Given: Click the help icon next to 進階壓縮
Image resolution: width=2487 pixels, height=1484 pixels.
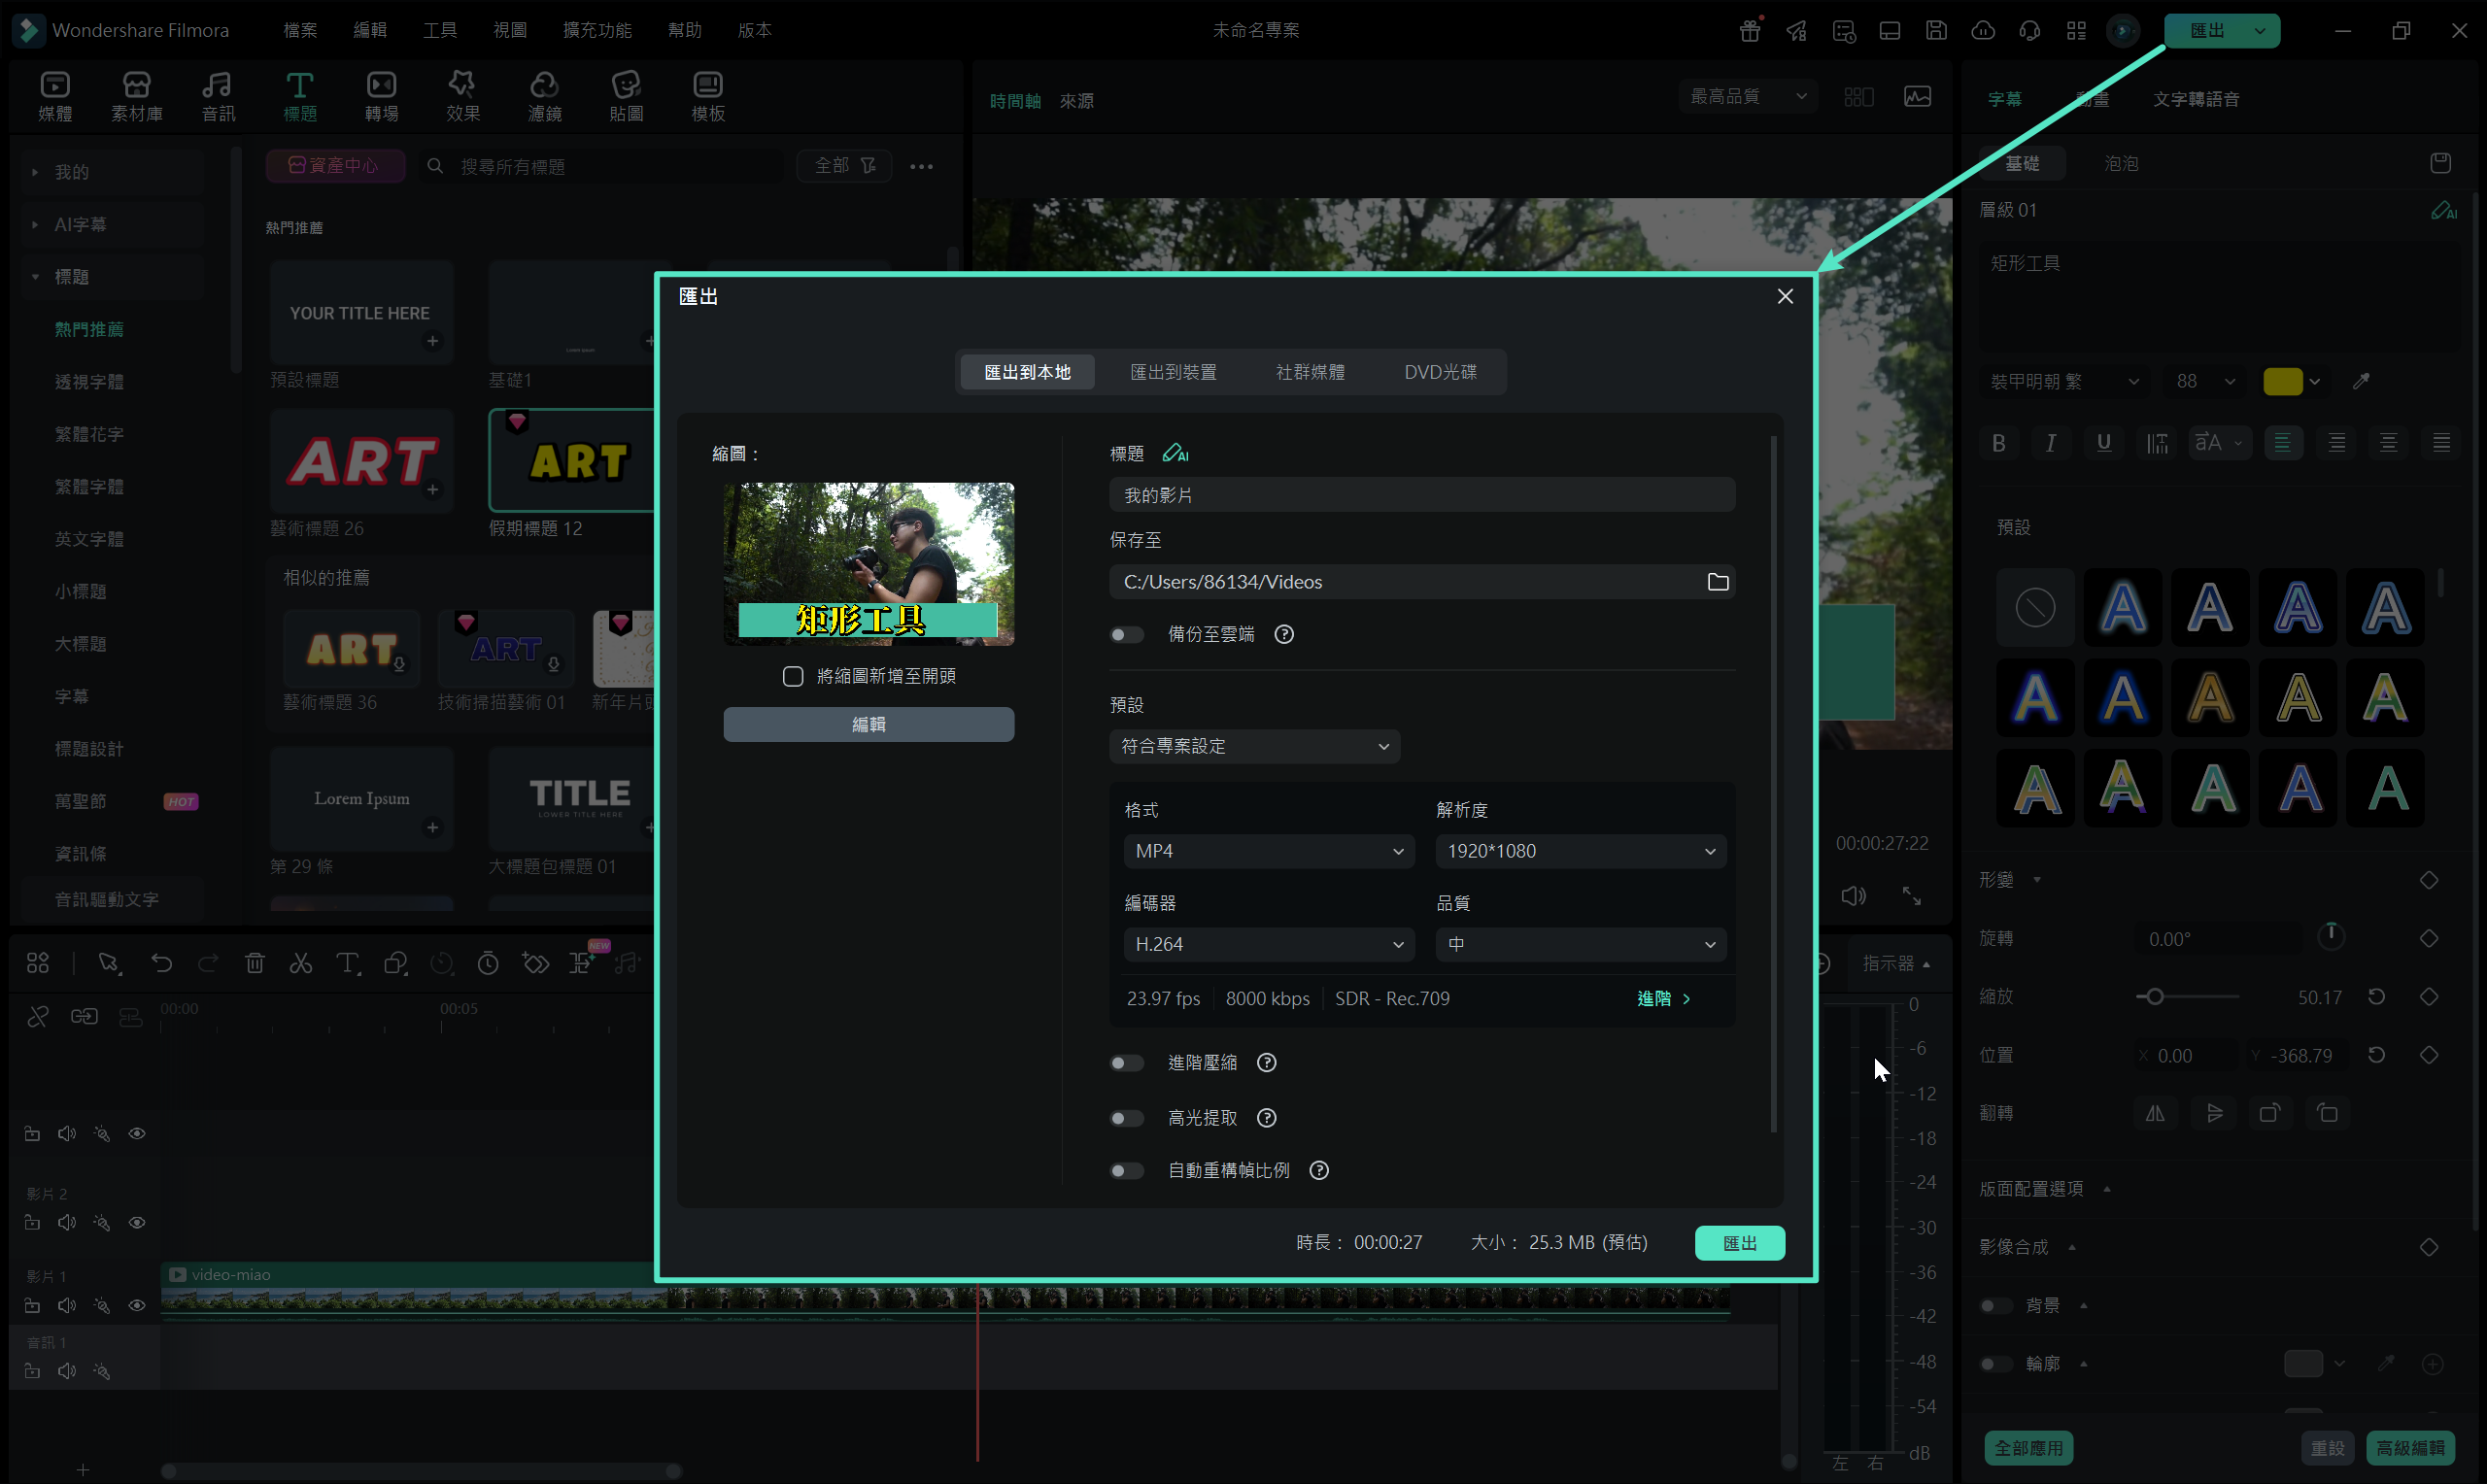Looking at the screenshot, I should coord(1266,1063).
